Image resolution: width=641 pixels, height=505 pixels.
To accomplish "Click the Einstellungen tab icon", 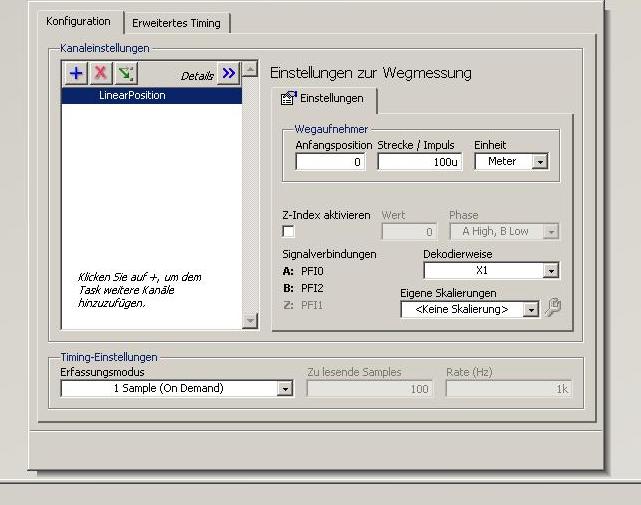I will coord(288,99).
